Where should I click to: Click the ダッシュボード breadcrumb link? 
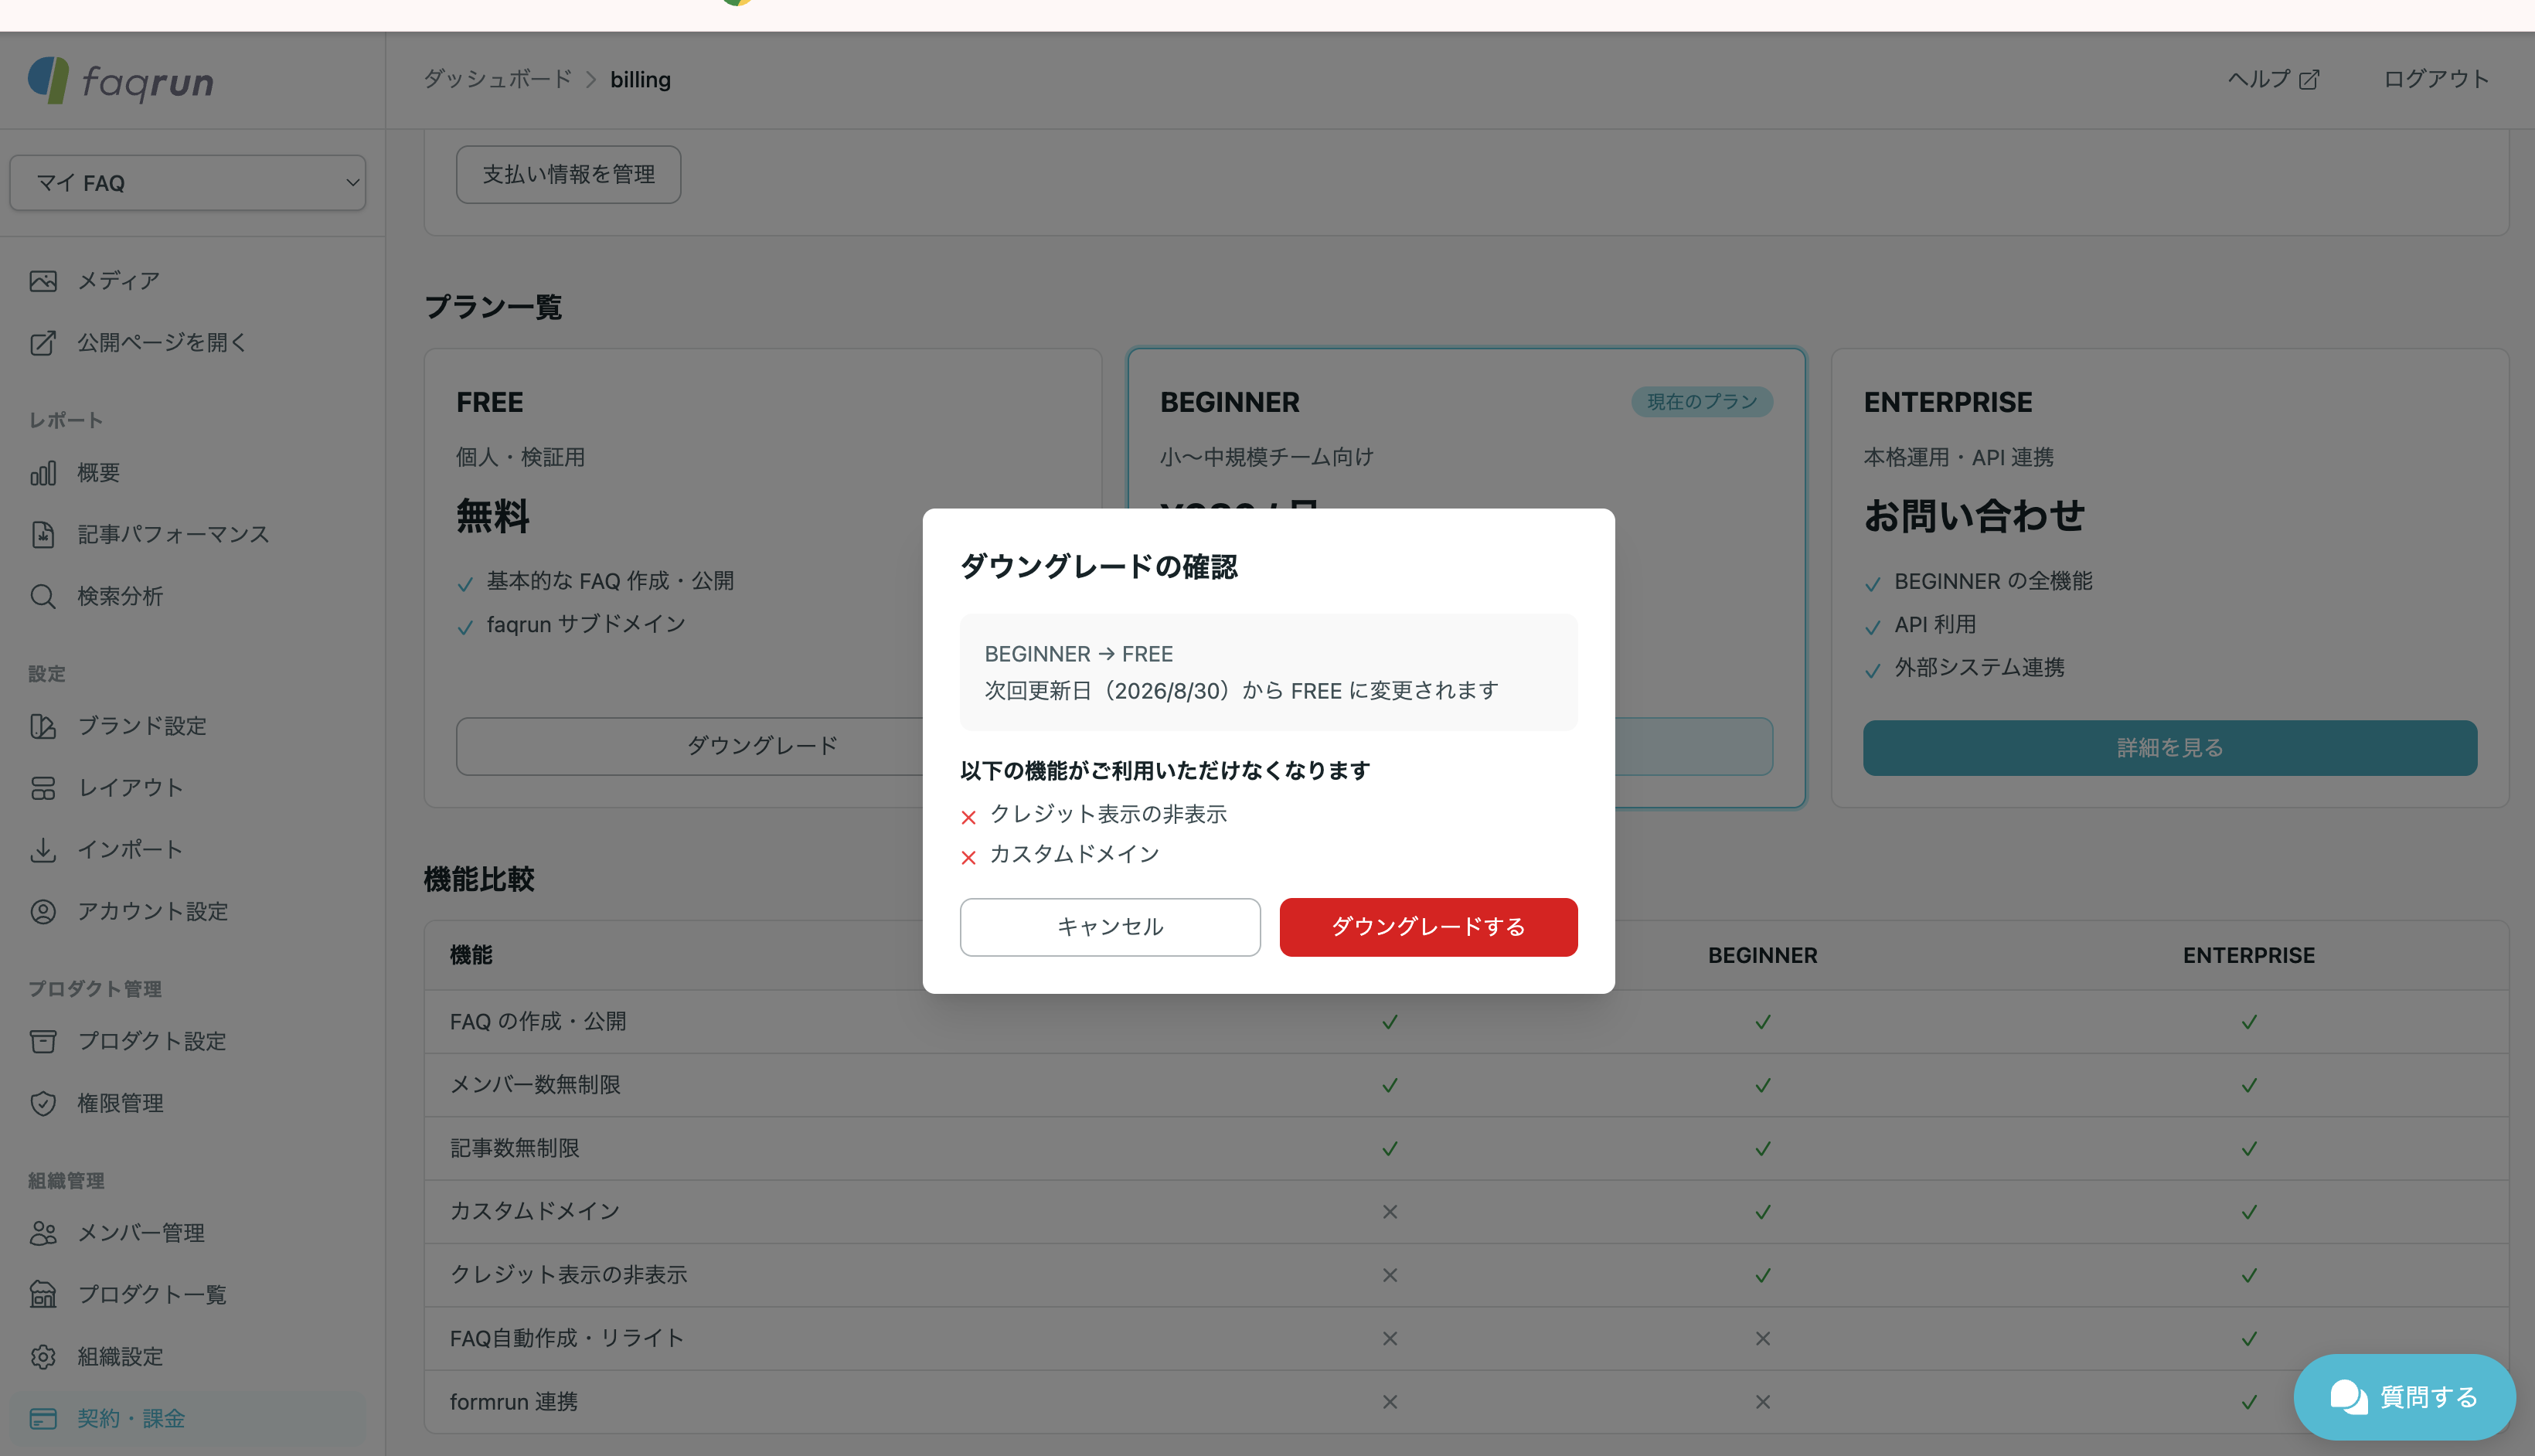tap(498, 80)
